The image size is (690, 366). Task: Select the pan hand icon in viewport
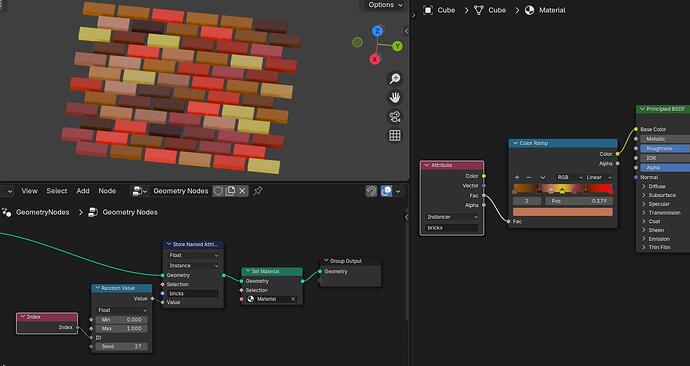395,97
